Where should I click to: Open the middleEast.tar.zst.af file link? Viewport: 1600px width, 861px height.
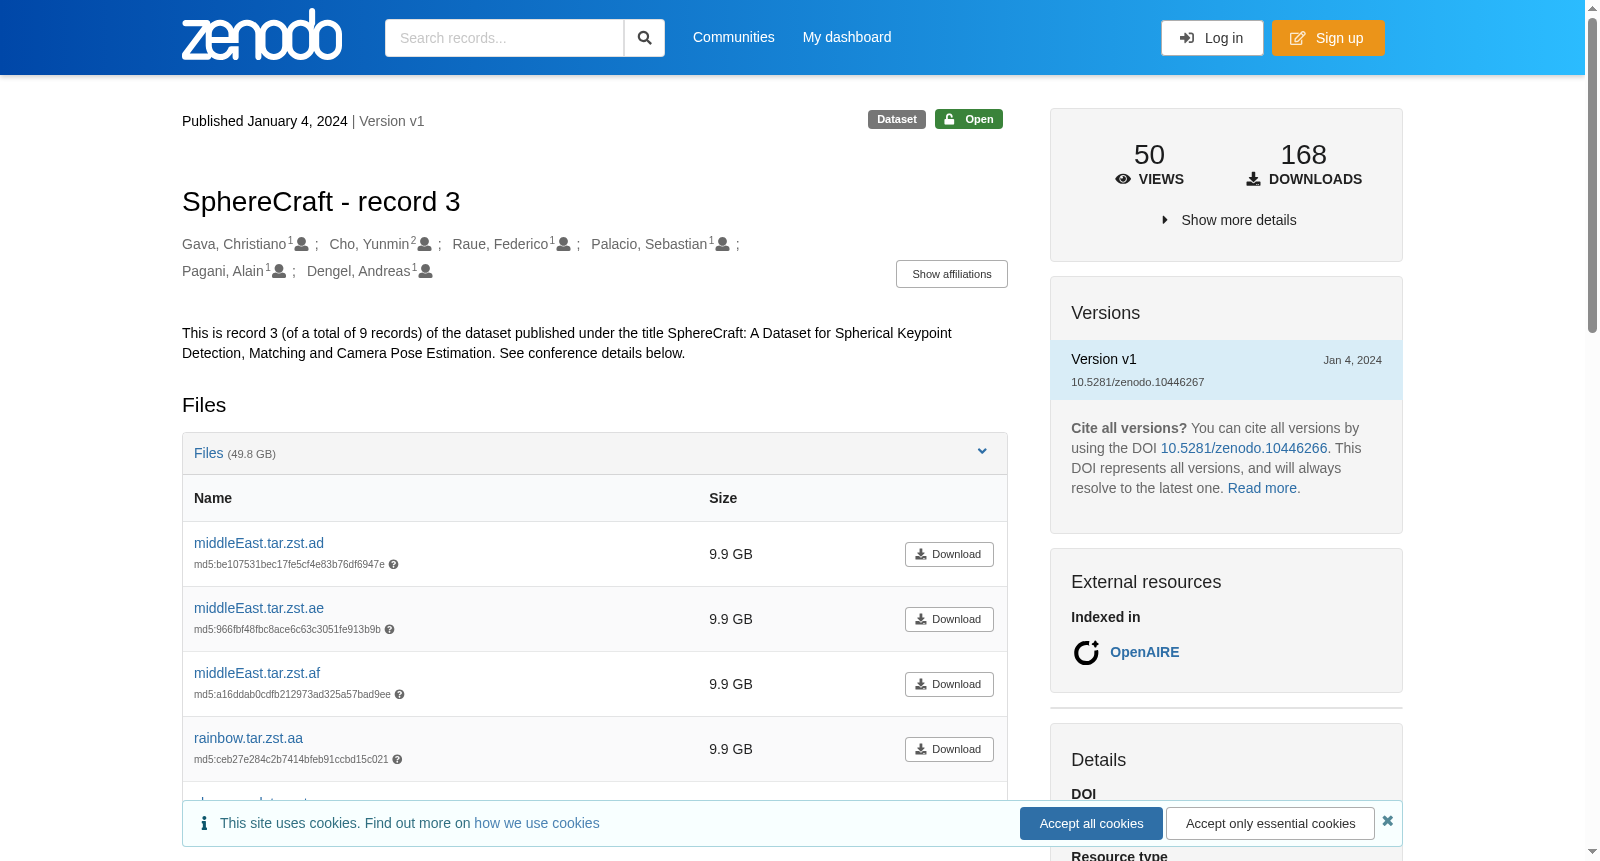point(257,673)
